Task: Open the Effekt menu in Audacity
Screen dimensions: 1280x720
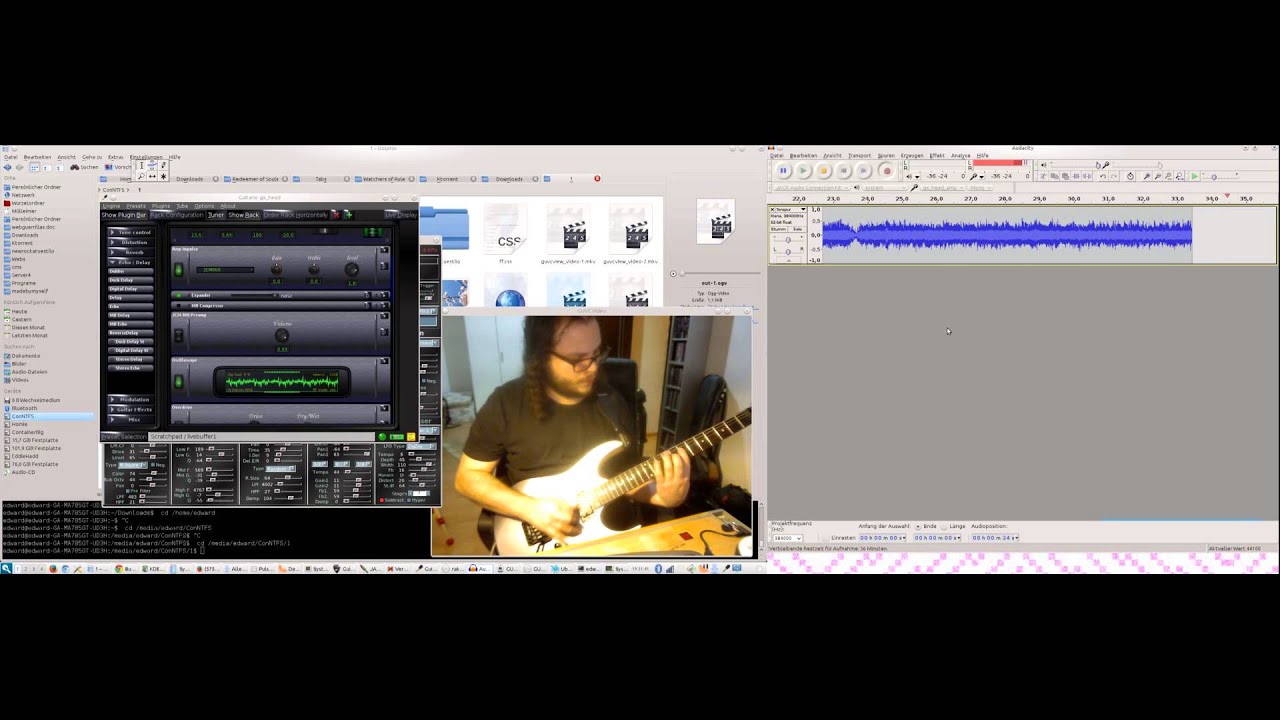Action: tap(937, 156)
